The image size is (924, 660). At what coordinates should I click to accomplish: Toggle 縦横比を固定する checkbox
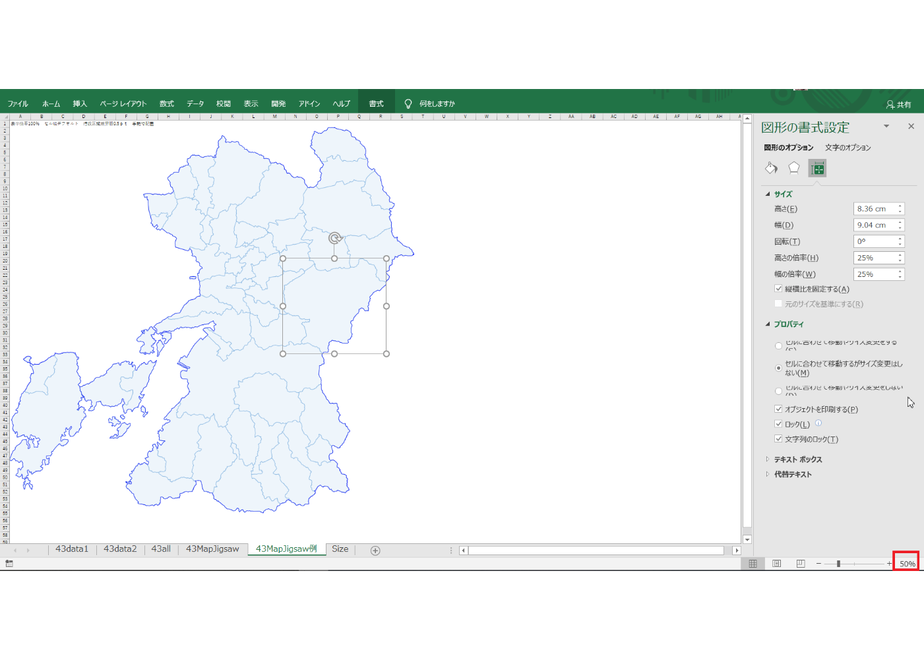pos(778,289)
